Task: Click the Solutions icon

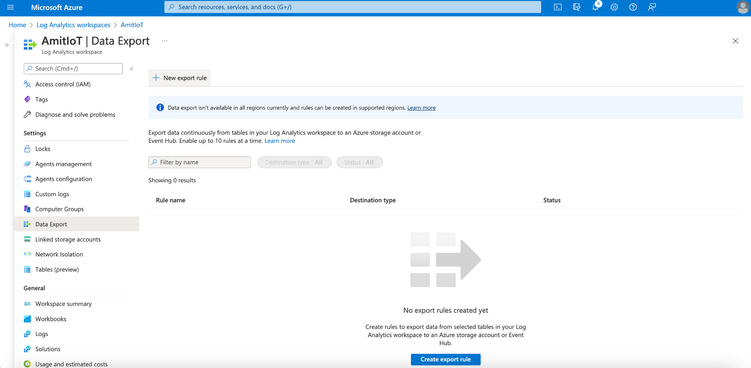Action: tap(27, 349)
